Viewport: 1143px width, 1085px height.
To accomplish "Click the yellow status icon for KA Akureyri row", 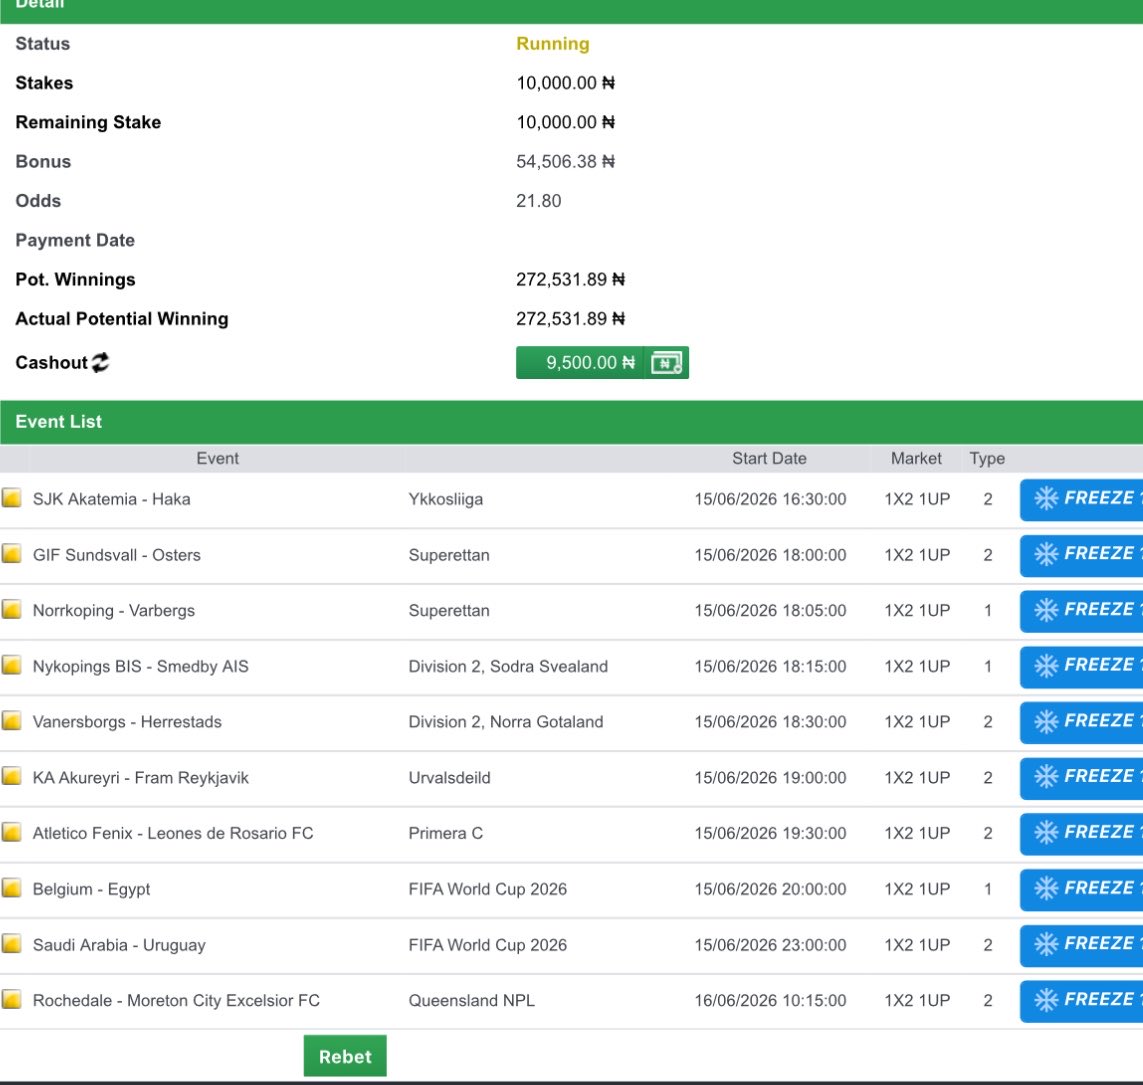I will point(11,777).
